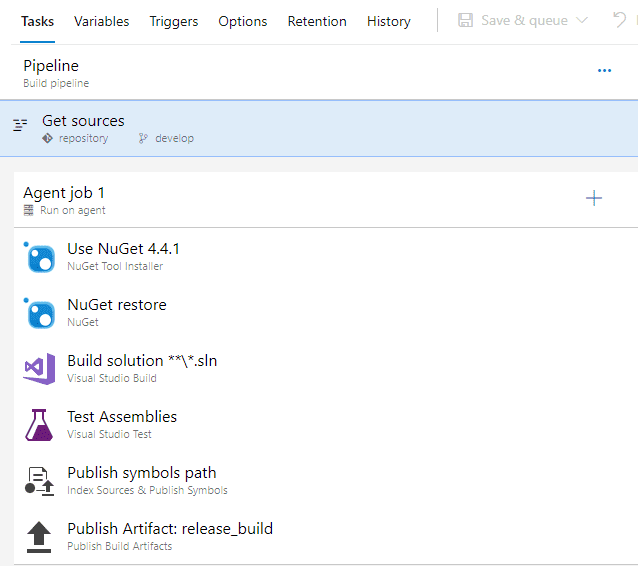
Task: Click the Run on agent label
Action: [72, 210]
